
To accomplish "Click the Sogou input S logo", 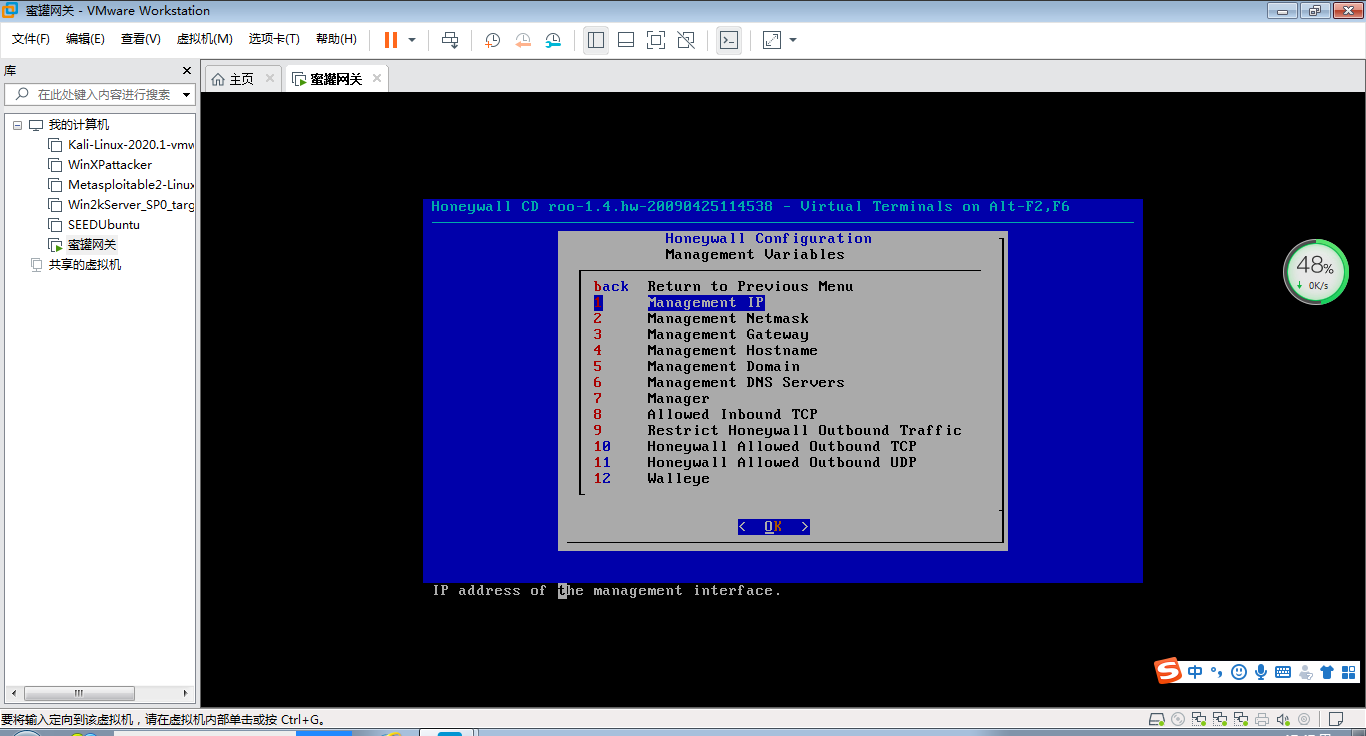I will (x=1169, y=671).
